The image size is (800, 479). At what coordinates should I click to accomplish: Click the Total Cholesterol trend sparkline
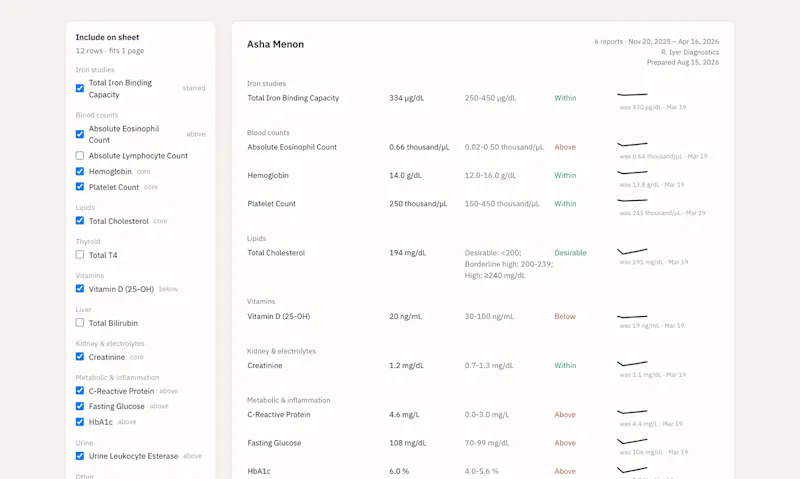632,251
